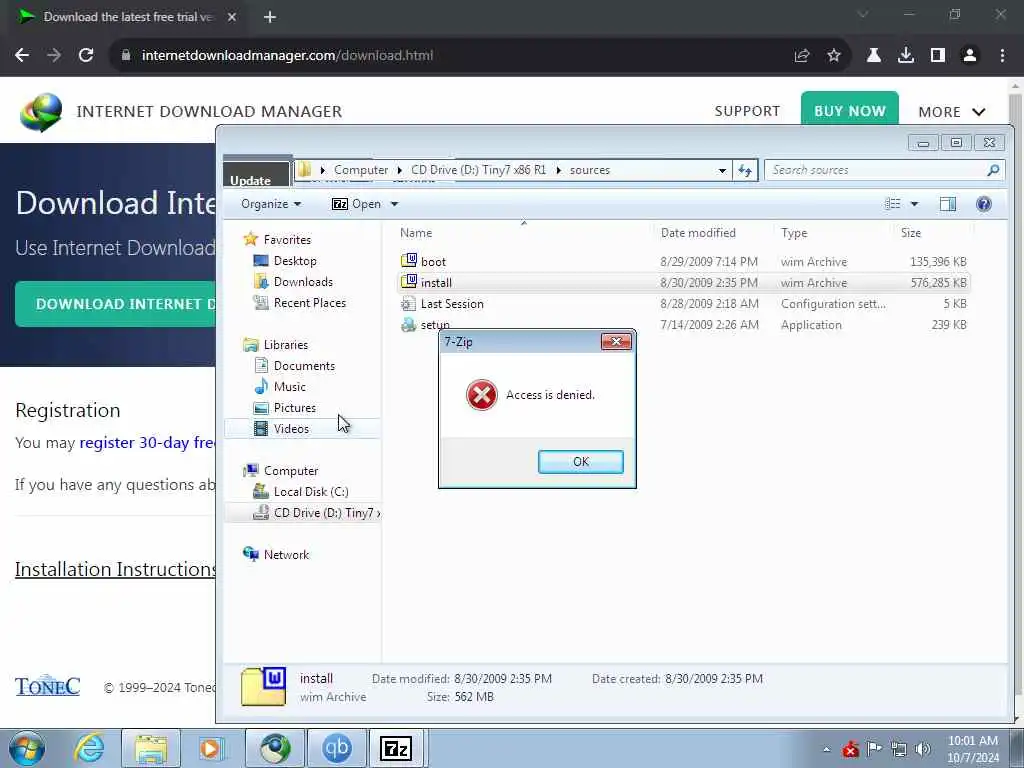Select the install wim archive file

[684, 283]
